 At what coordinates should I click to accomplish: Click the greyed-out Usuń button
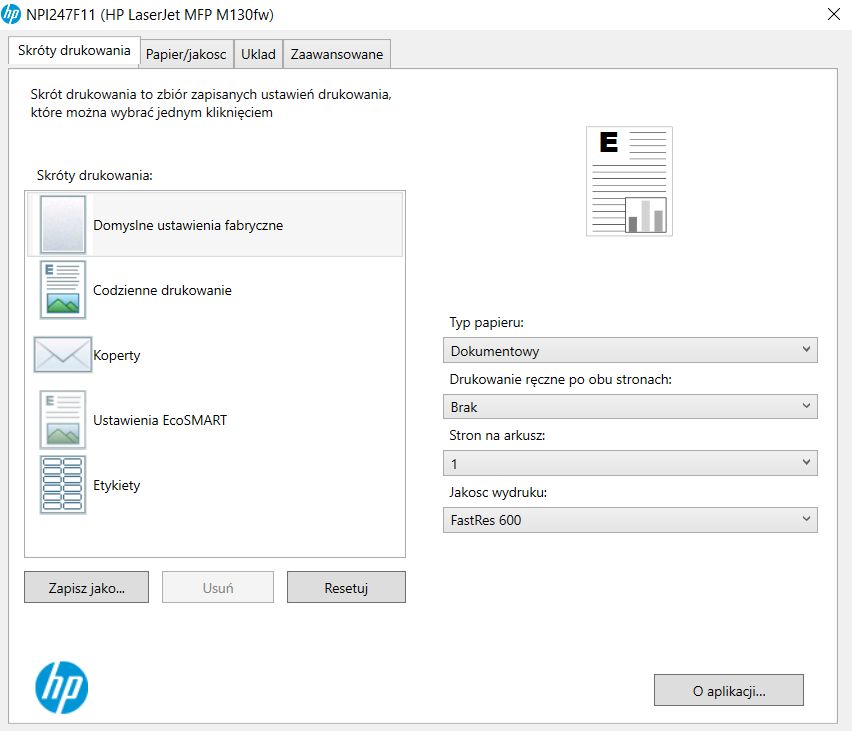tap(218, 588)
